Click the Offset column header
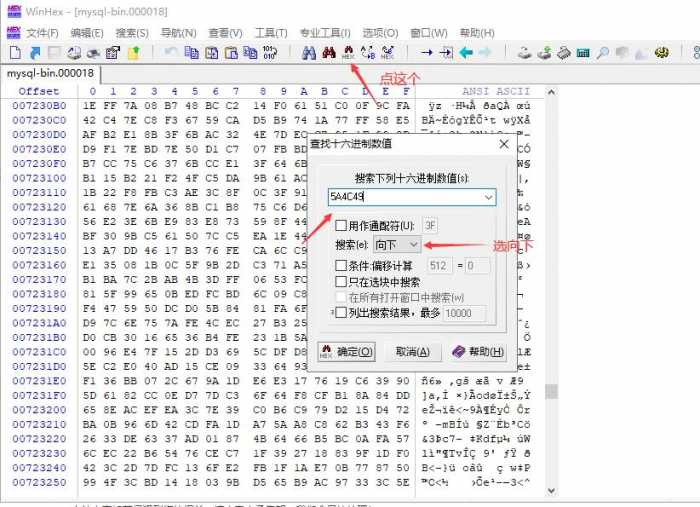This screenshot has width=700, height=507. [39, 91]
